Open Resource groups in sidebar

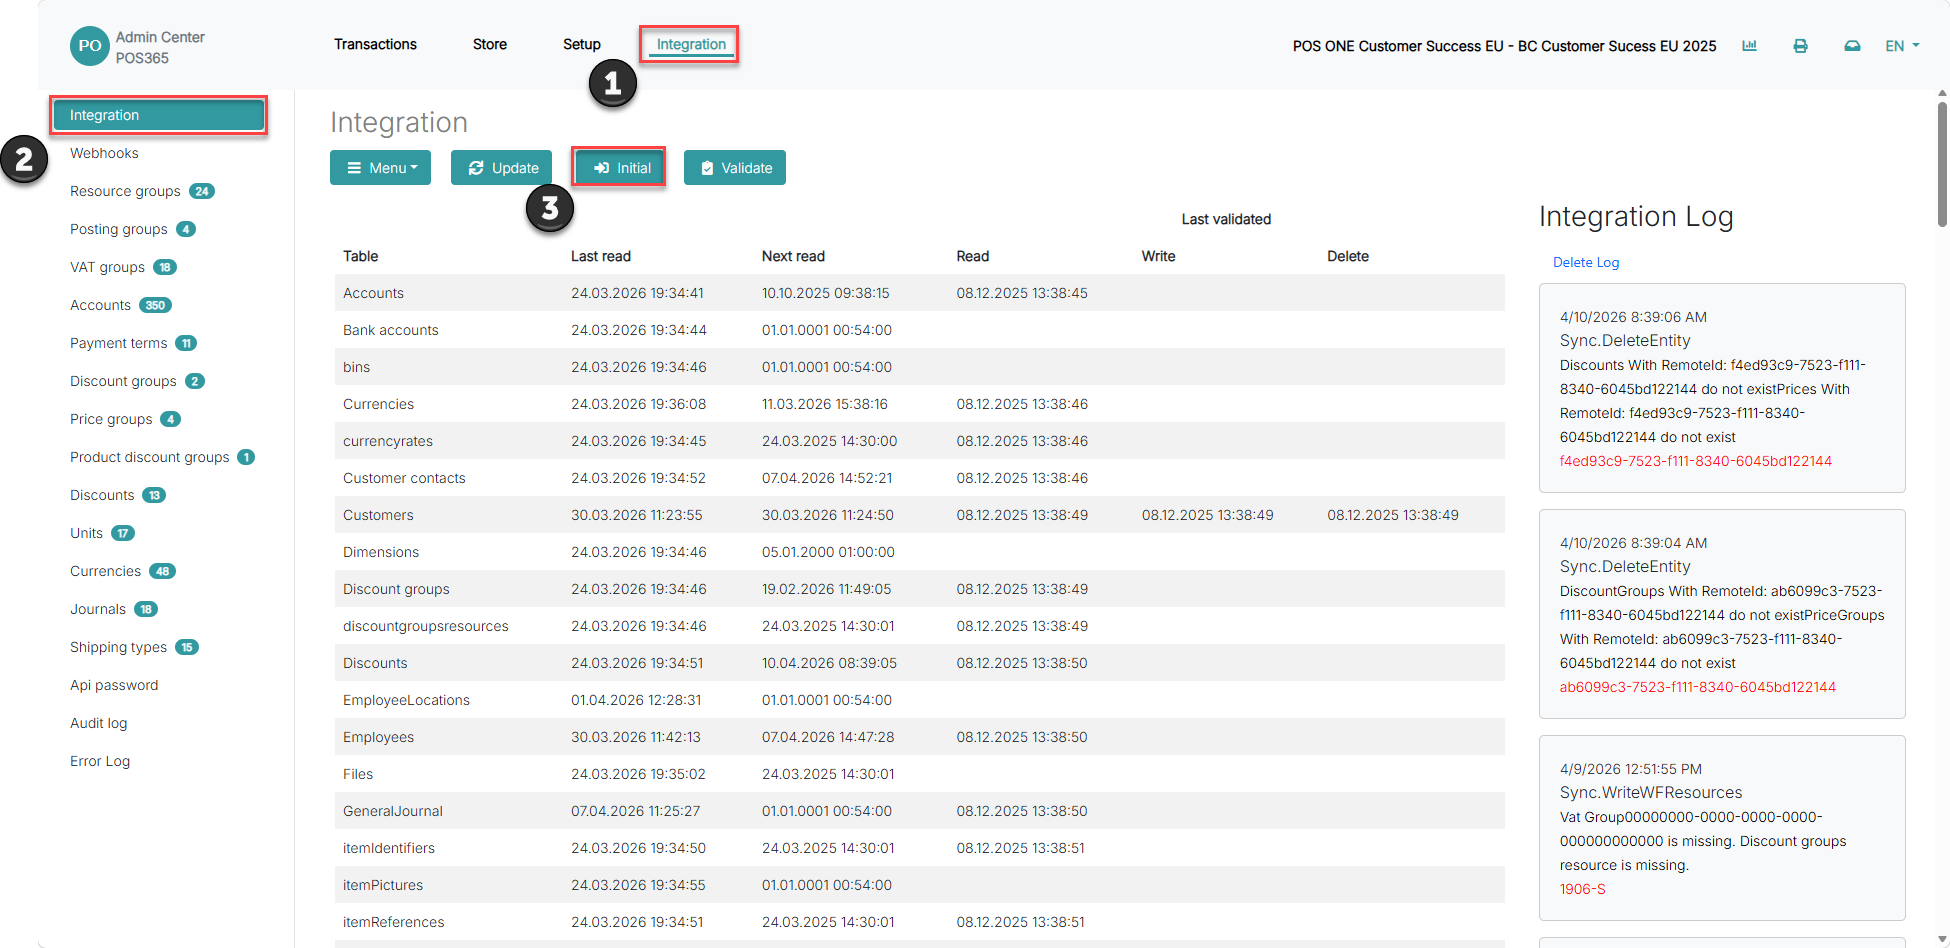pyautogui.click(x=125, y=191)
